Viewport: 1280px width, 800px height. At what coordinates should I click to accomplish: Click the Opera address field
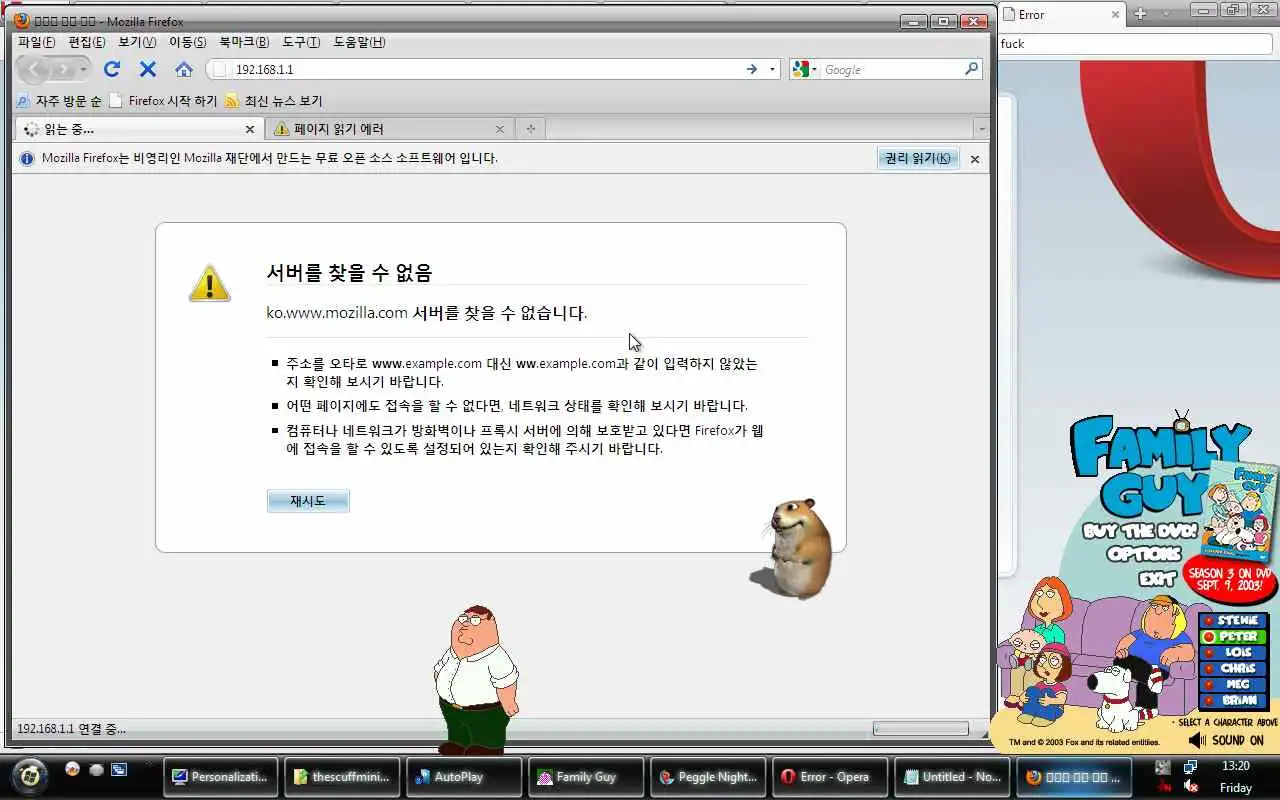click(1138, 43)
